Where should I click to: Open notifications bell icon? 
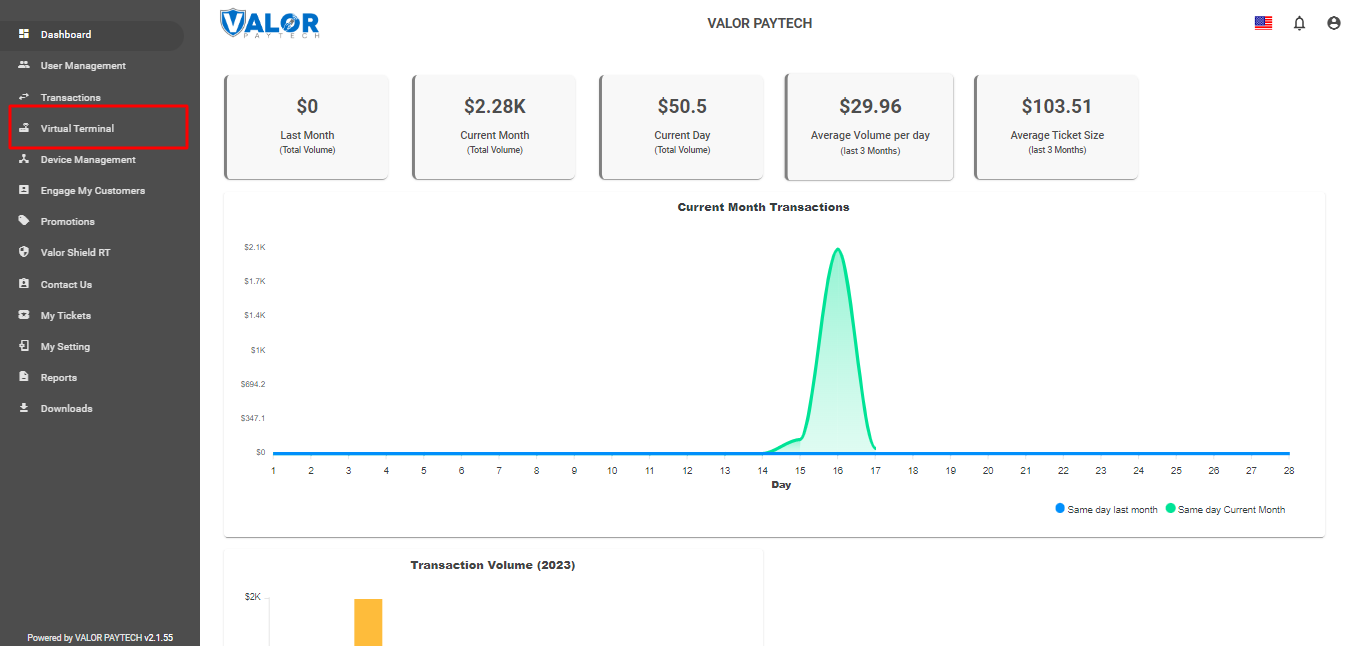tap(1299, 23)
